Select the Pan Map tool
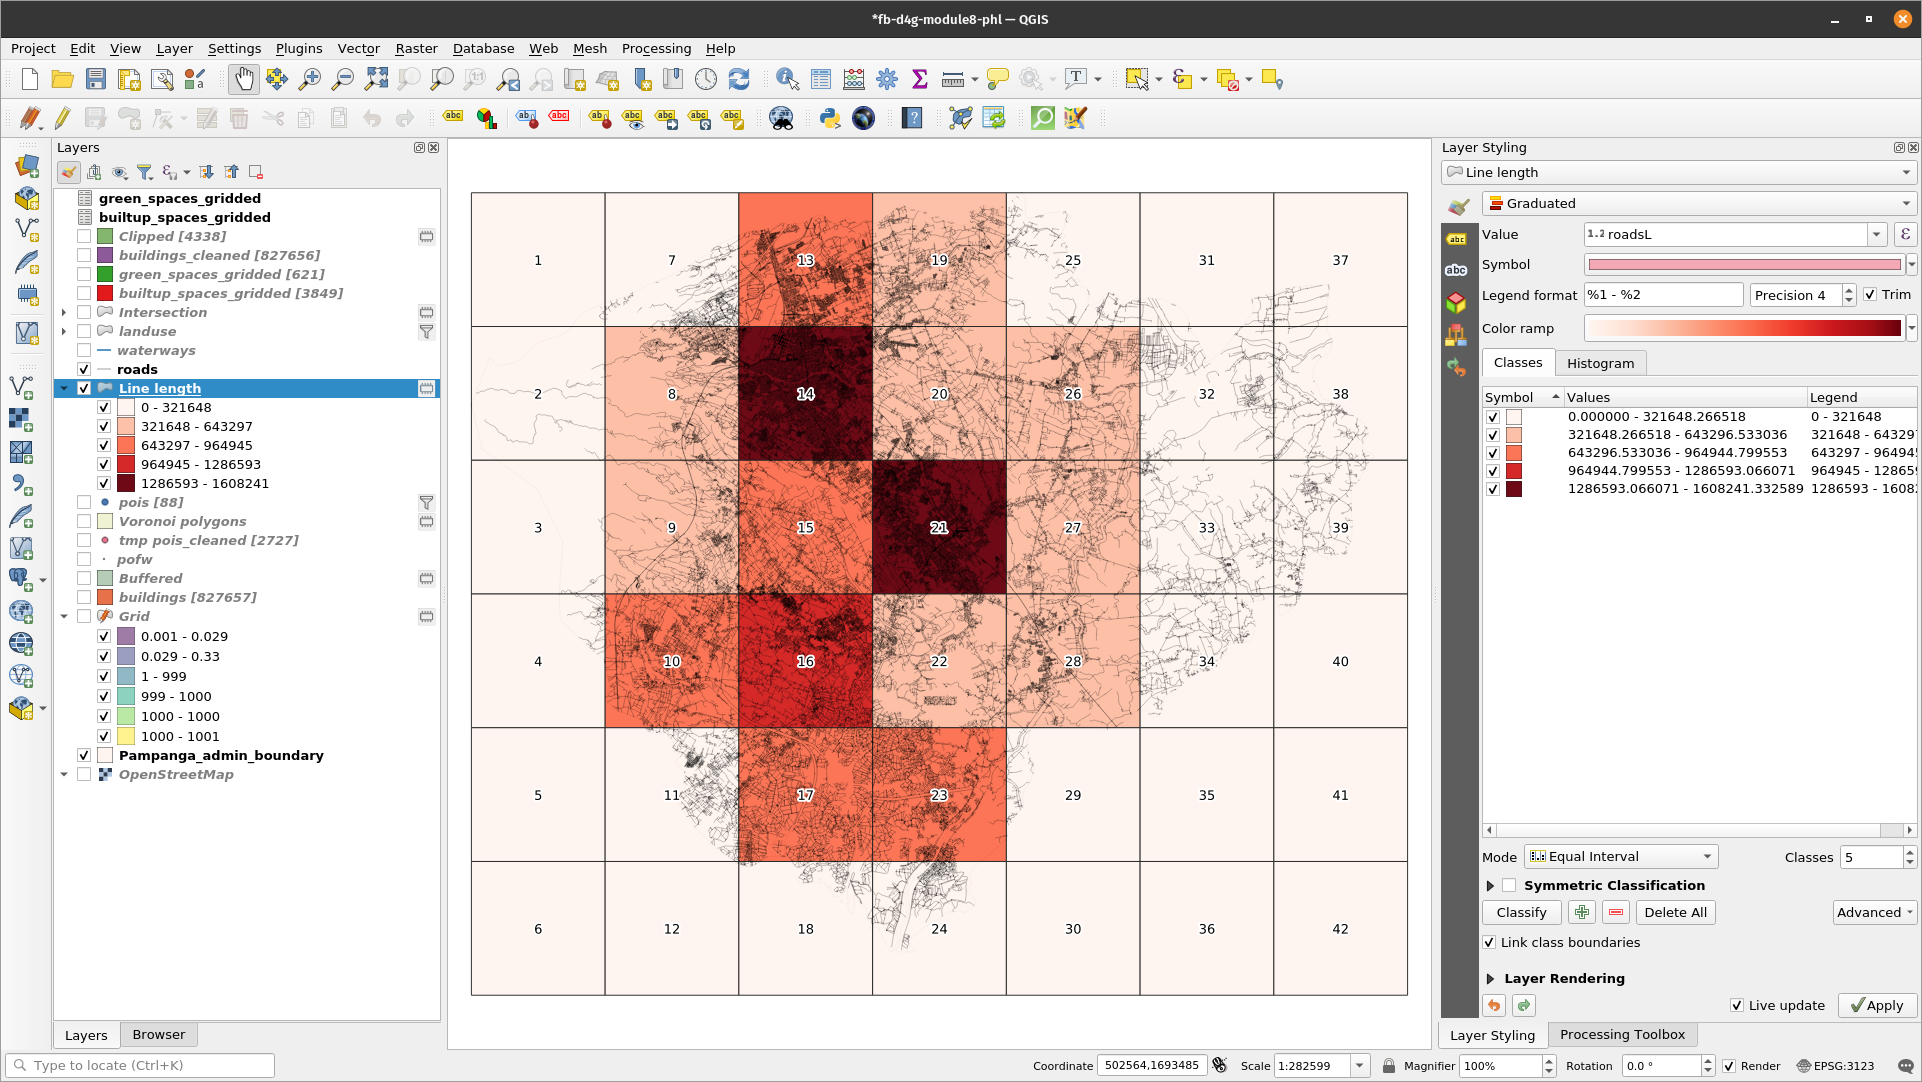This screenshot has height=1082, width=1922. [243, 79]
